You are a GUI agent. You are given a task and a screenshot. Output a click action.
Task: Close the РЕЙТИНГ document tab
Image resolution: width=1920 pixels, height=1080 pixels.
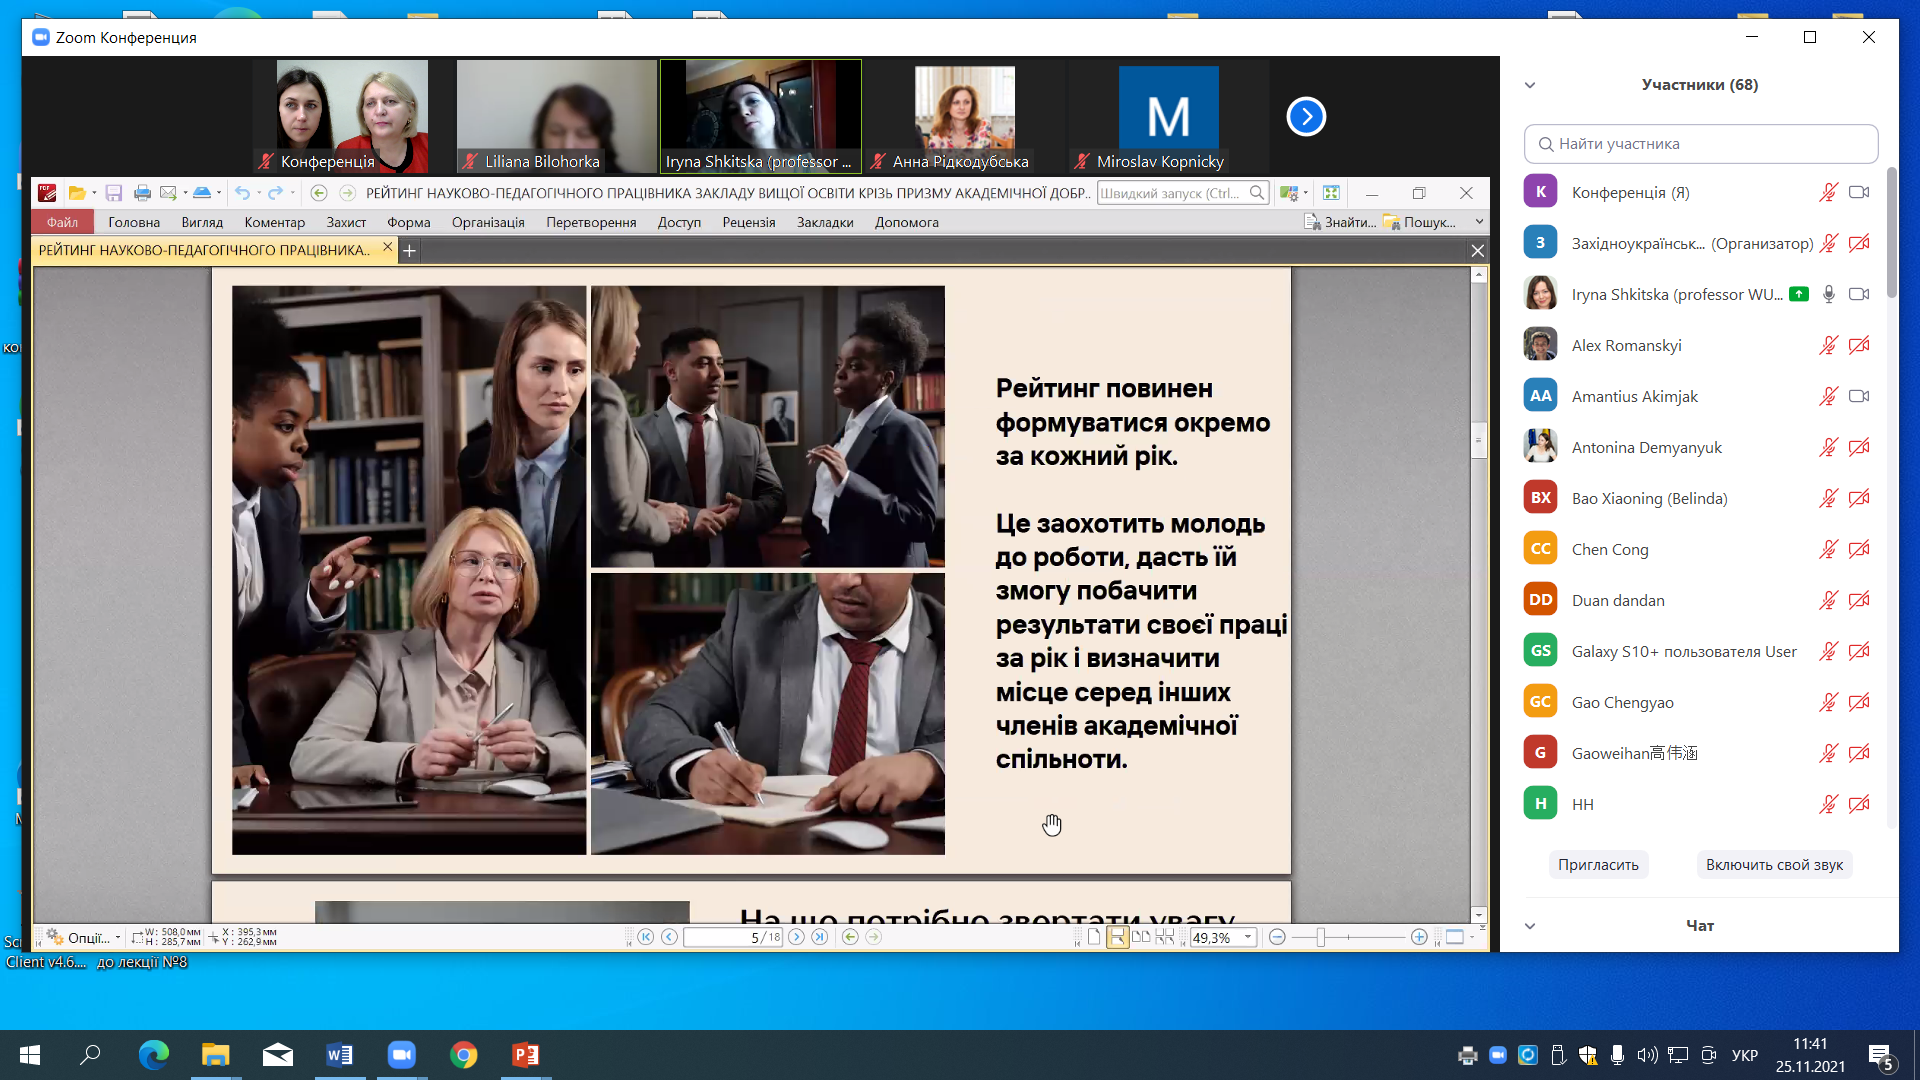tap(387, 248)
